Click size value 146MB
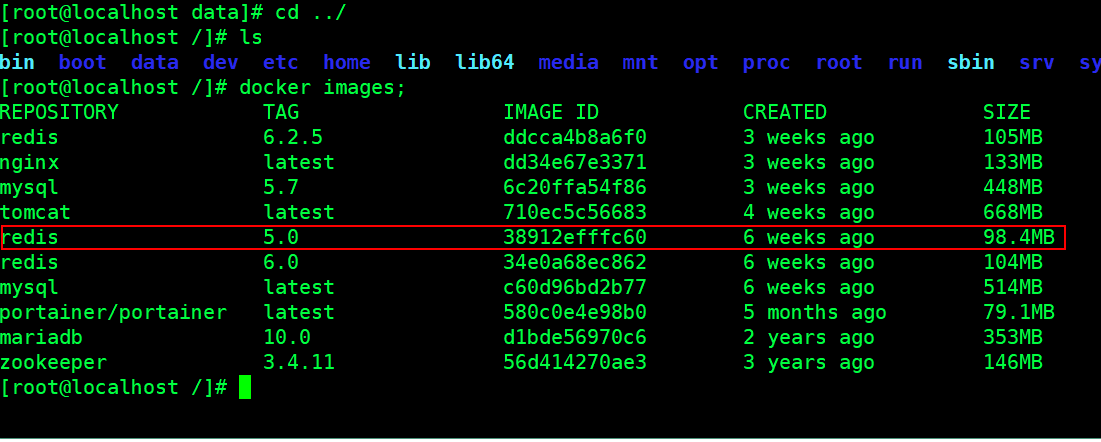Viewport: 1101px width, 442px height. (1013, 363)
